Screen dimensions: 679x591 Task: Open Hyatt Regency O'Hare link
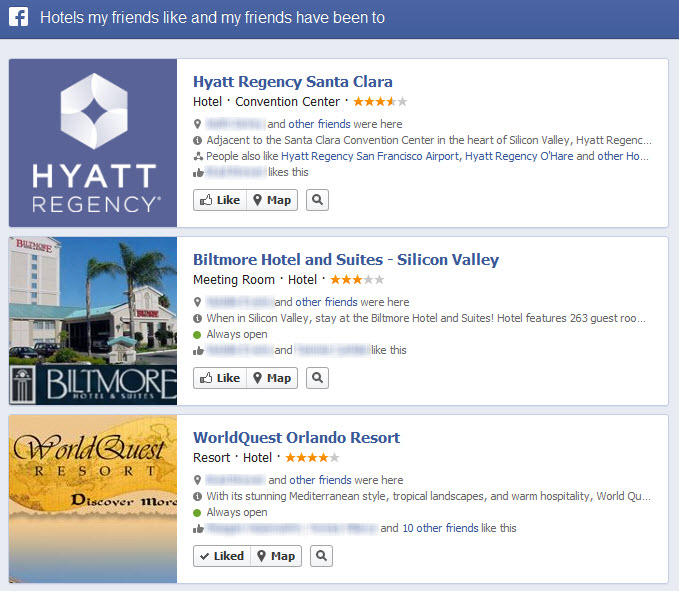[x=519, y=156]
